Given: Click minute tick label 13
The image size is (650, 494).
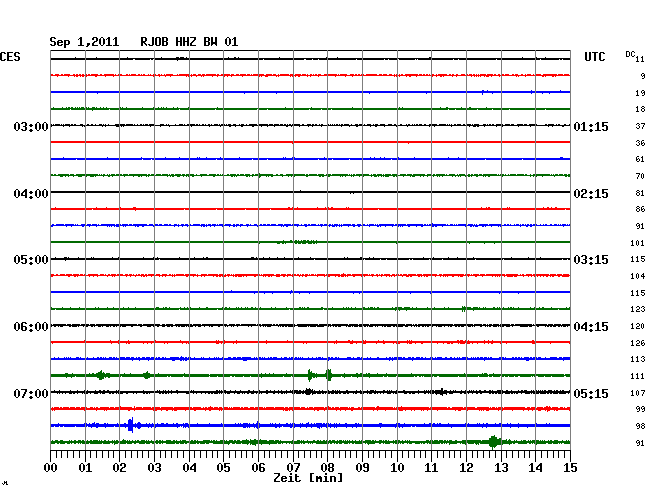Looking at the screenshot, I should tap(501, 468).
